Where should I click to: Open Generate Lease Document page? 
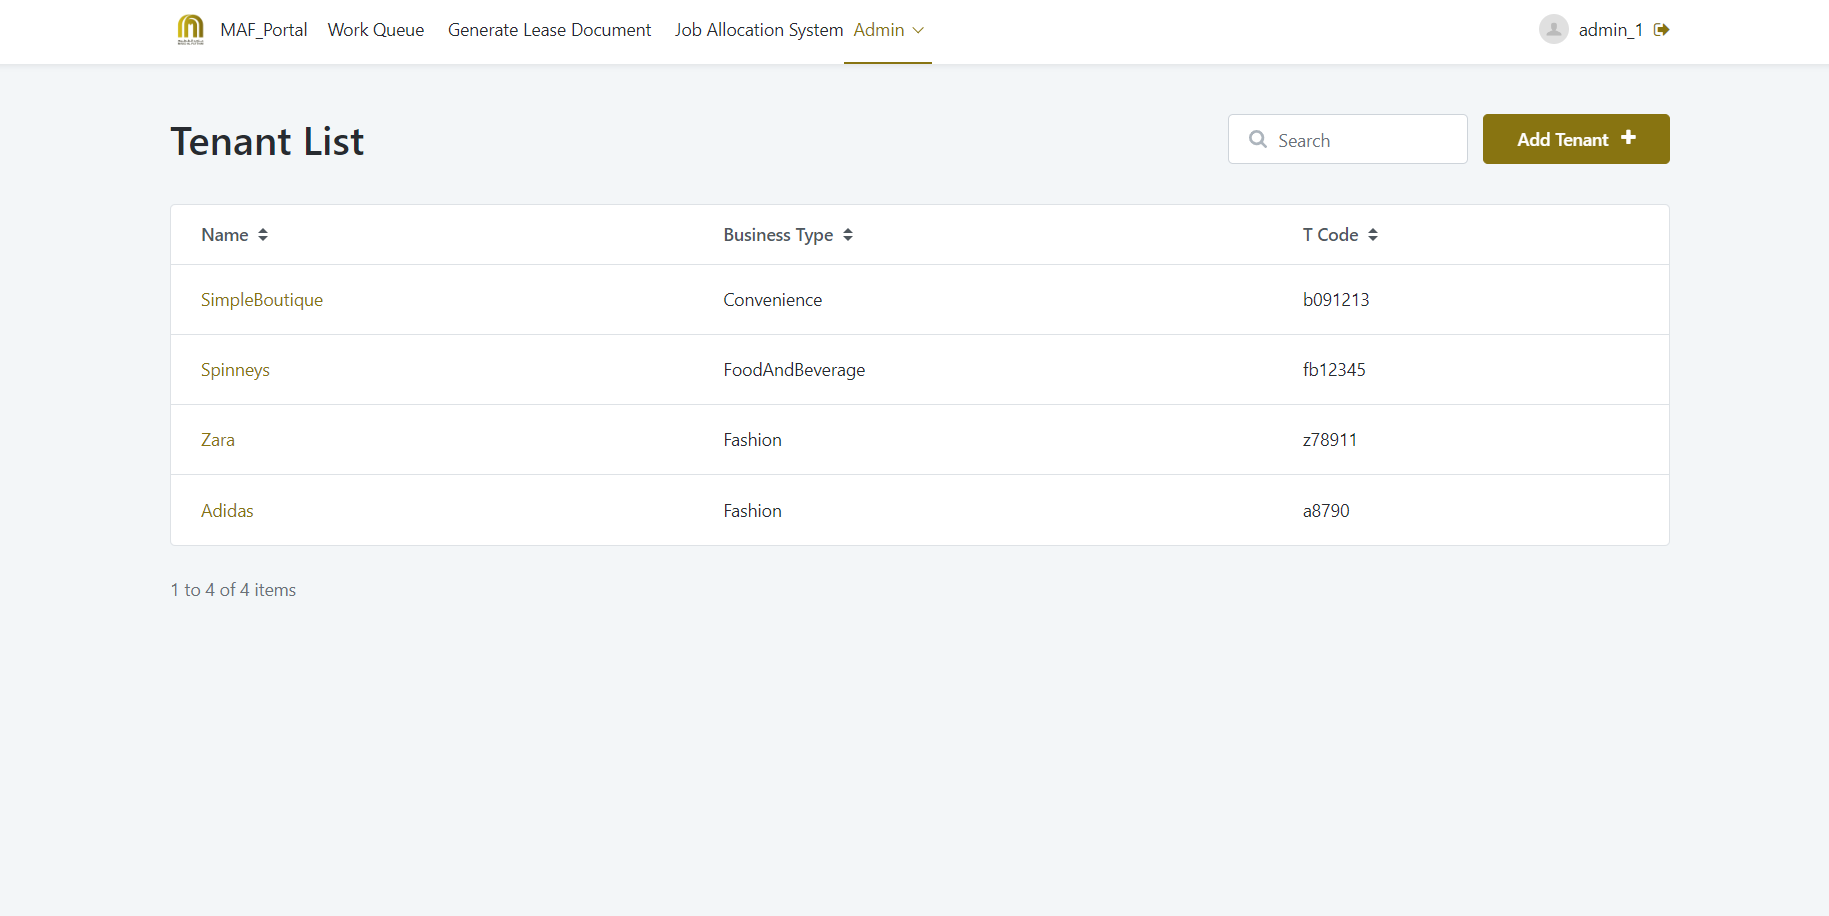tap(549, 30)
